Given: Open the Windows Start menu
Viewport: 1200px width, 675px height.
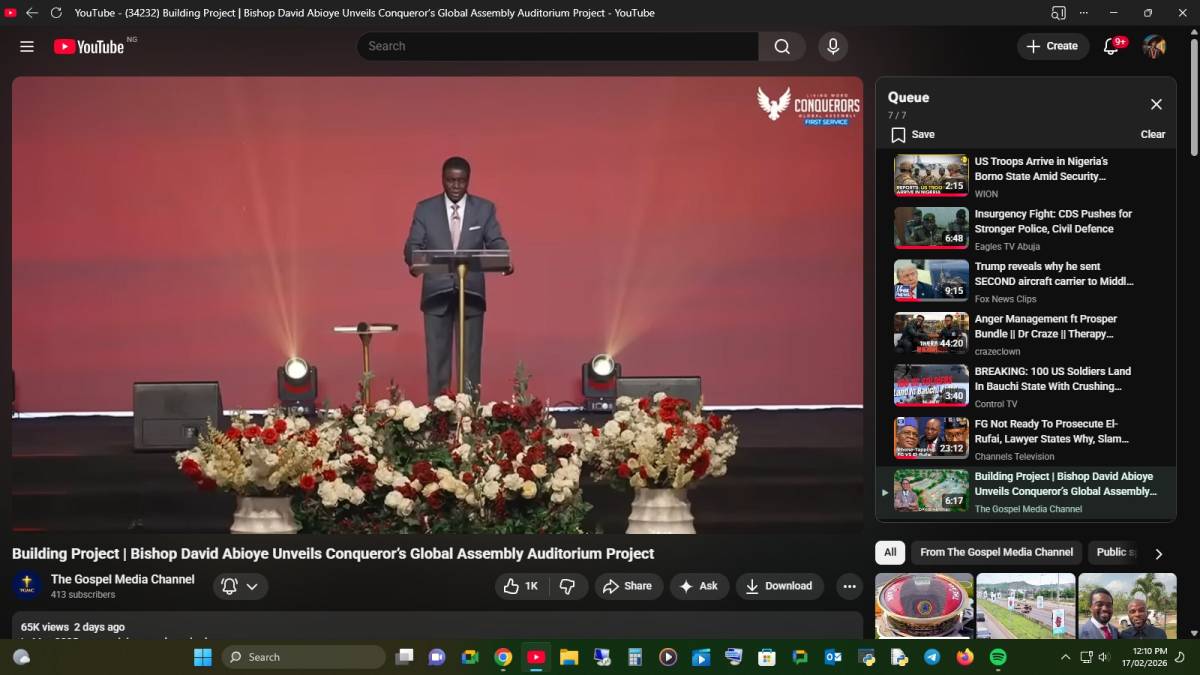Looking at the screenshot, I should (202, 657).
